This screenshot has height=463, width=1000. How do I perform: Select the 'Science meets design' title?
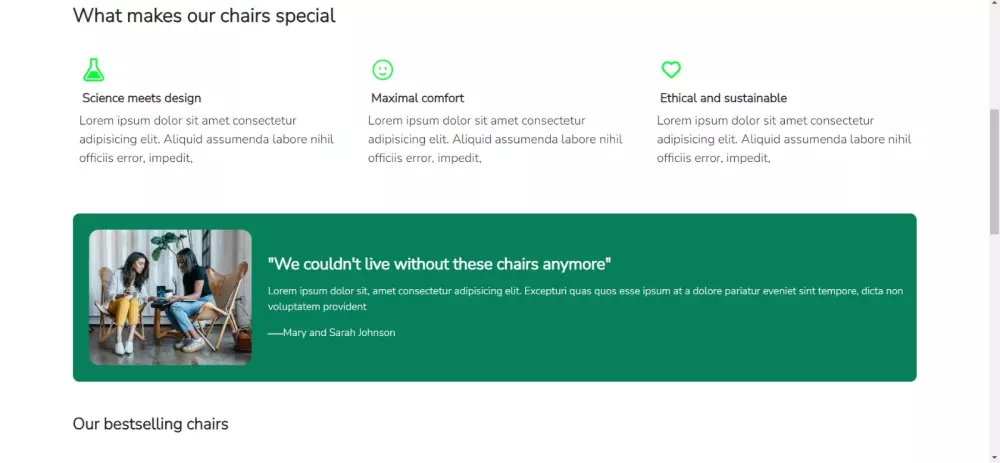coord(142,98)
